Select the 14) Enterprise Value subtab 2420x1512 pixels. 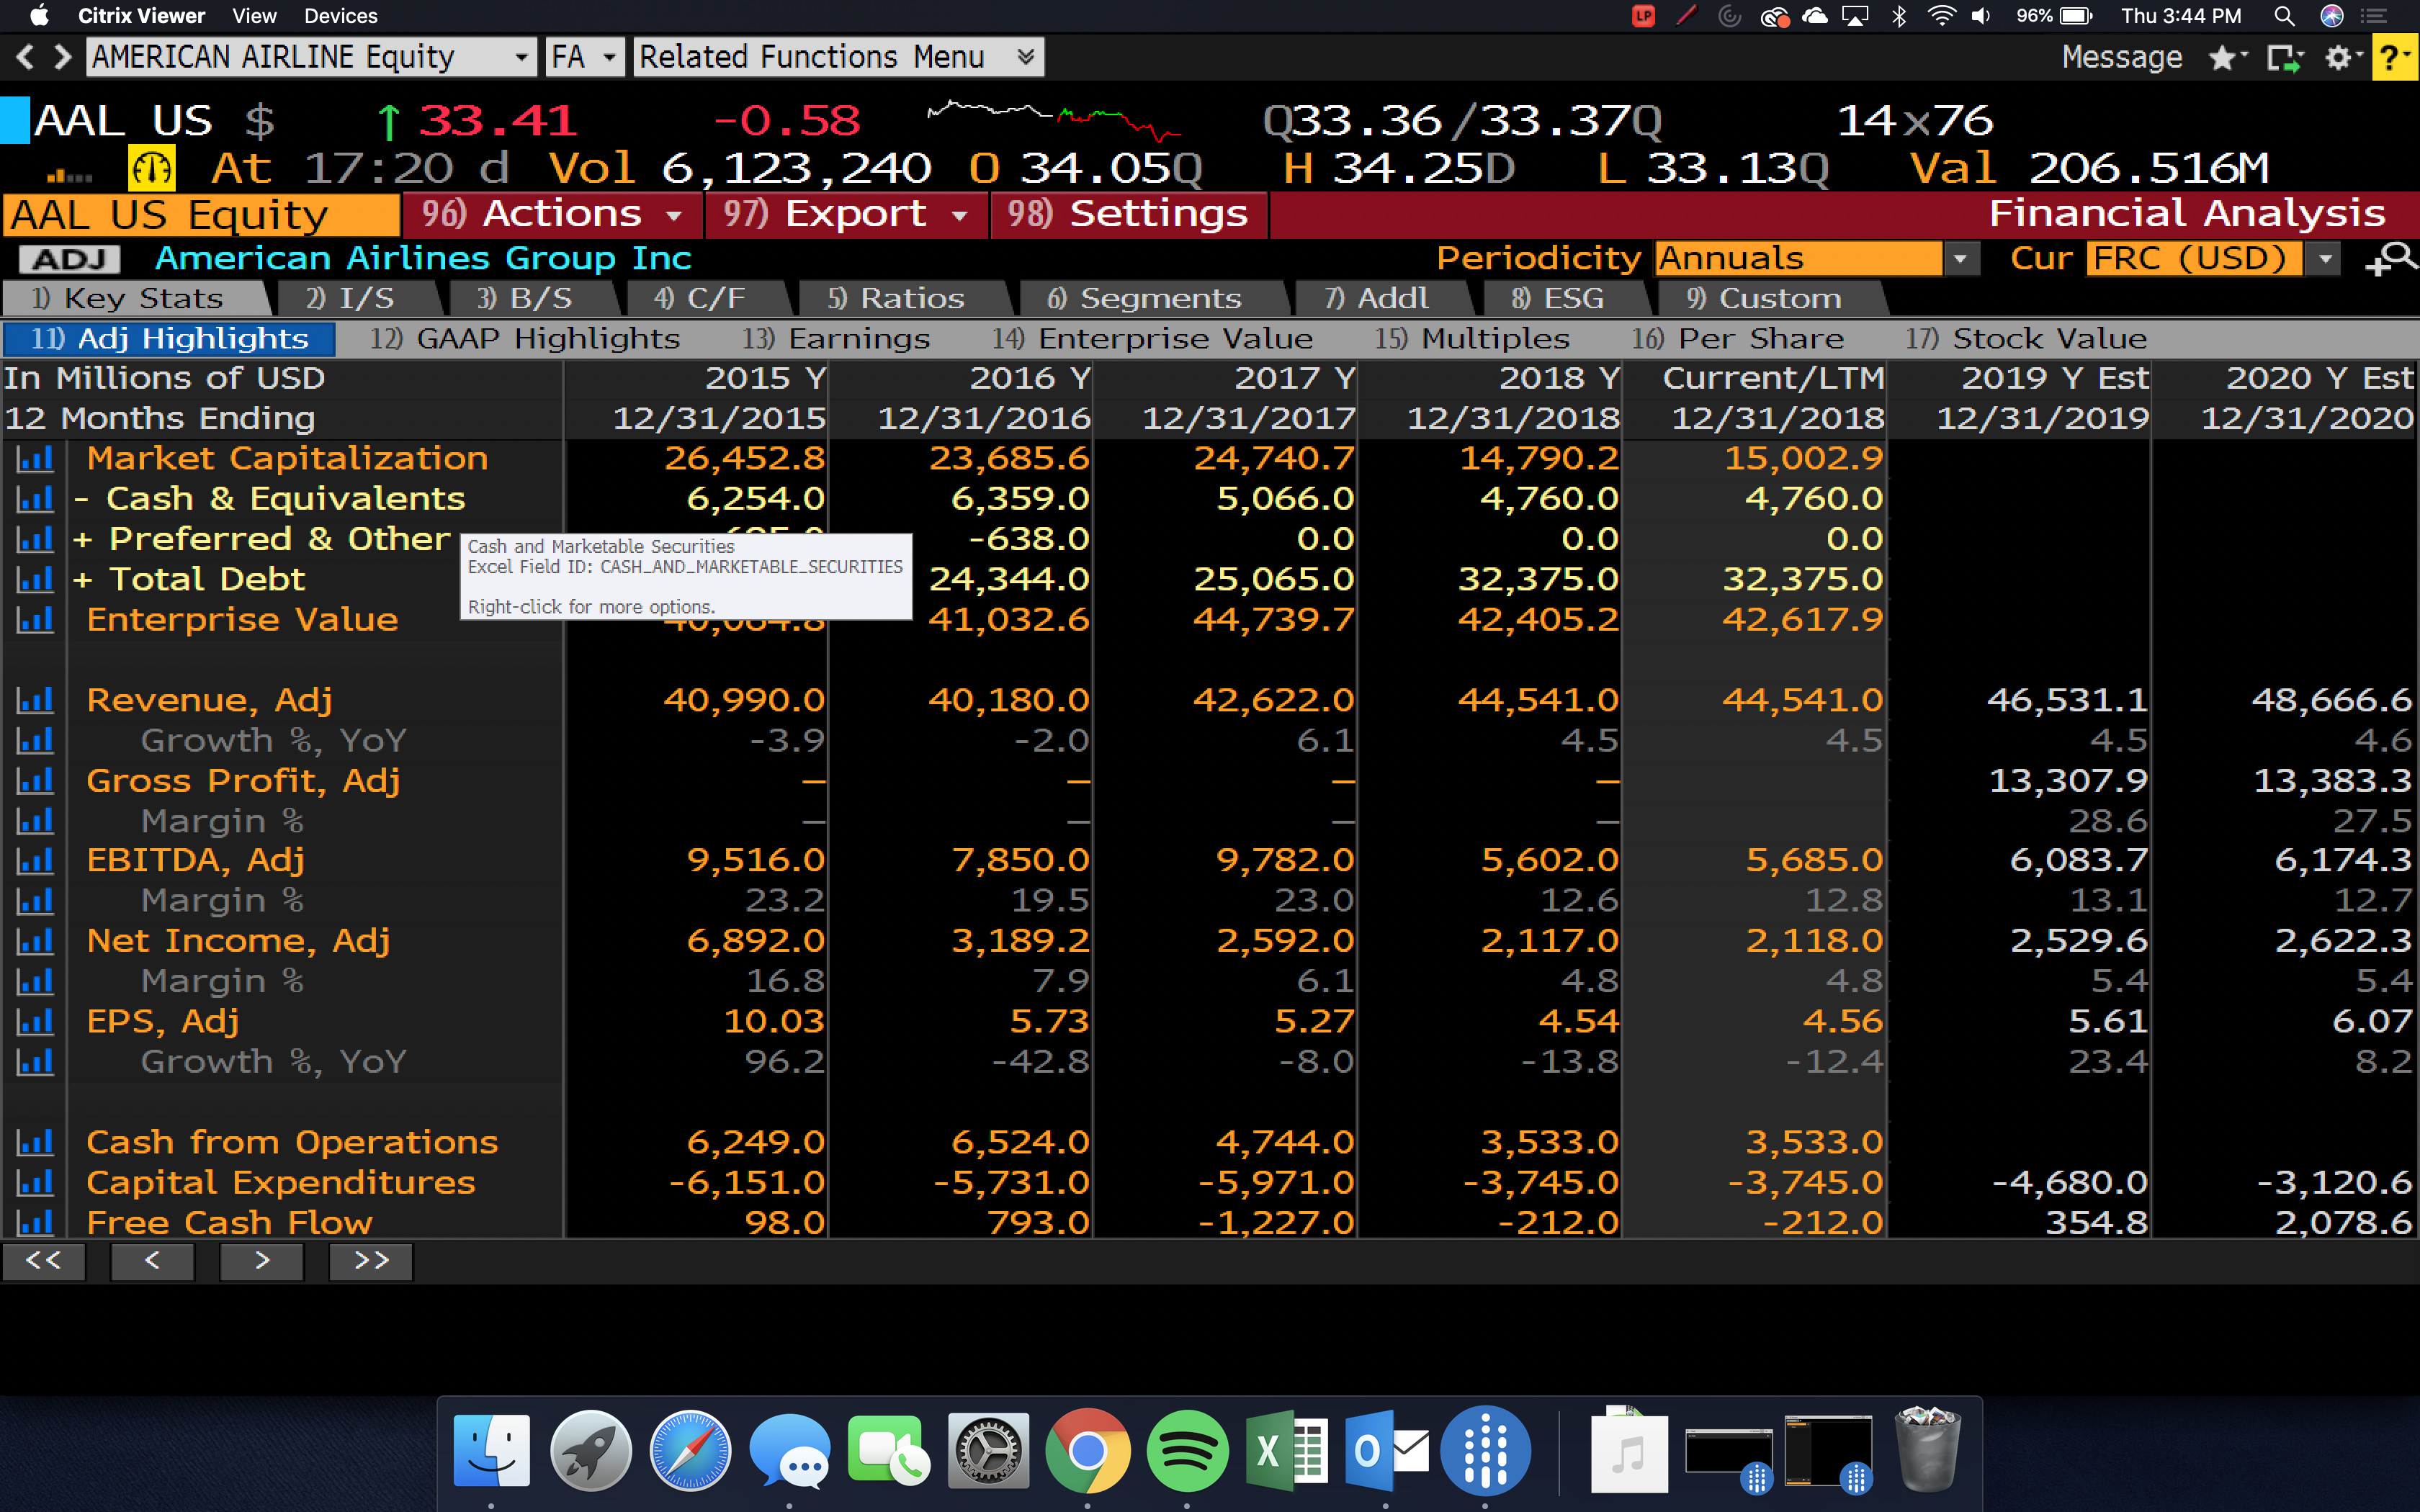[1152, 339]
